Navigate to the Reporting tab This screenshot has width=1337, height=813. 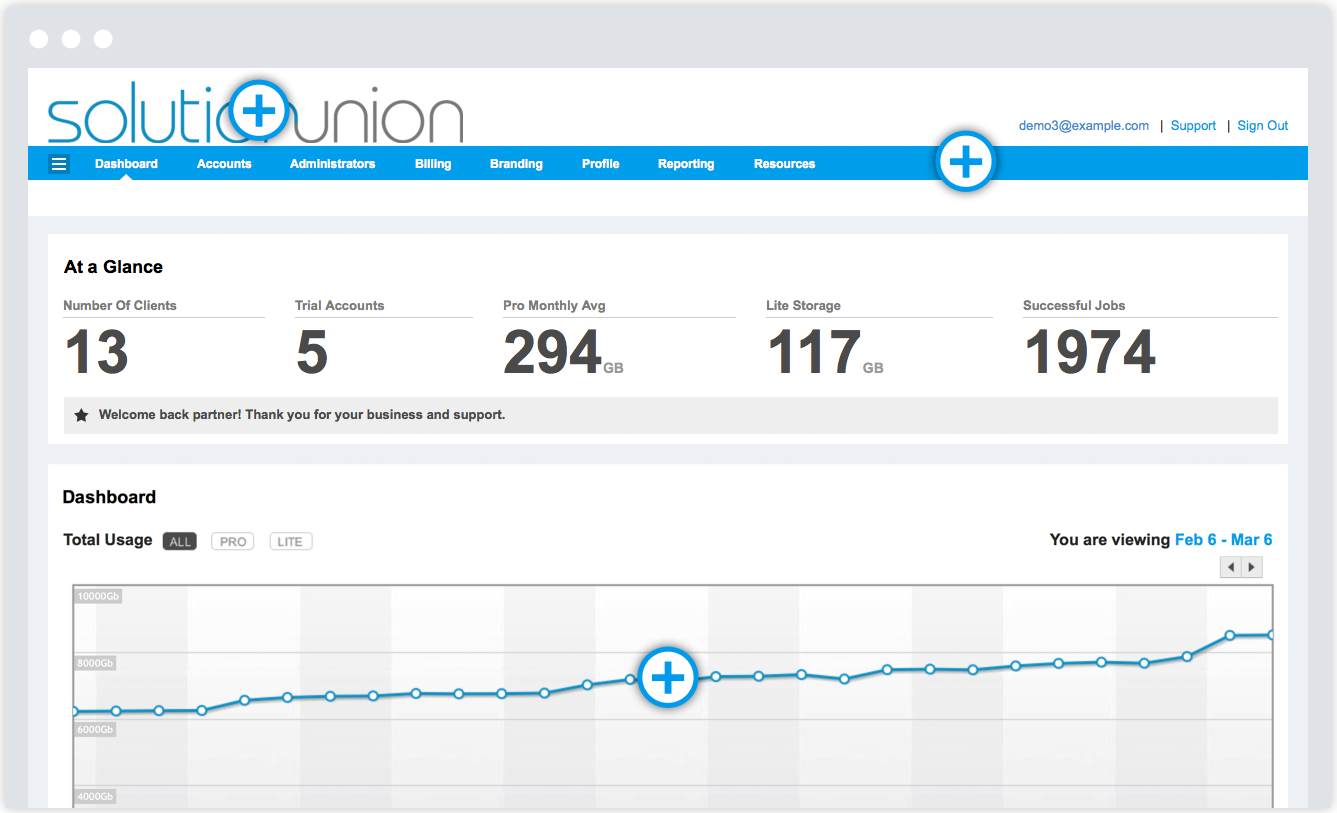click(686, 164)
